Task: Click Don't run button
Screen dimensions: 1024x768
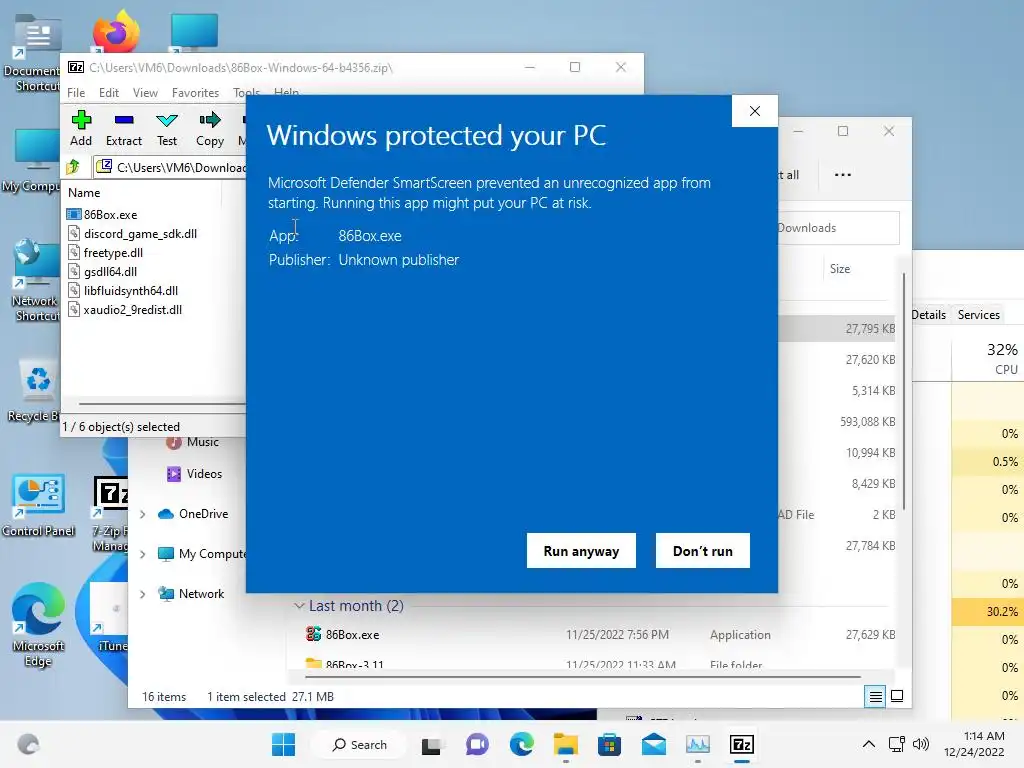Action: pos(703,551)
